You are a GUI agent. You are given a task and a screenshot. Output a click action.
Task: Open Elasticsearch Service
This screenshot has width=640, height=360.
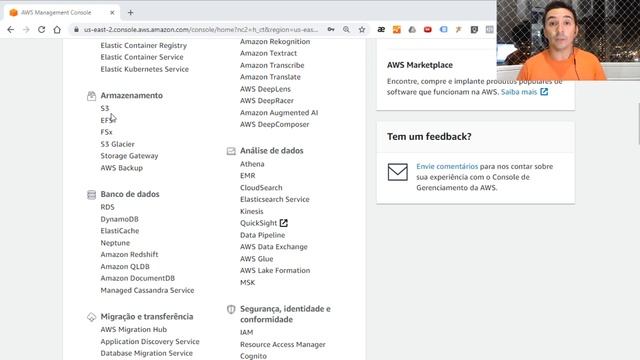(275, 200)
